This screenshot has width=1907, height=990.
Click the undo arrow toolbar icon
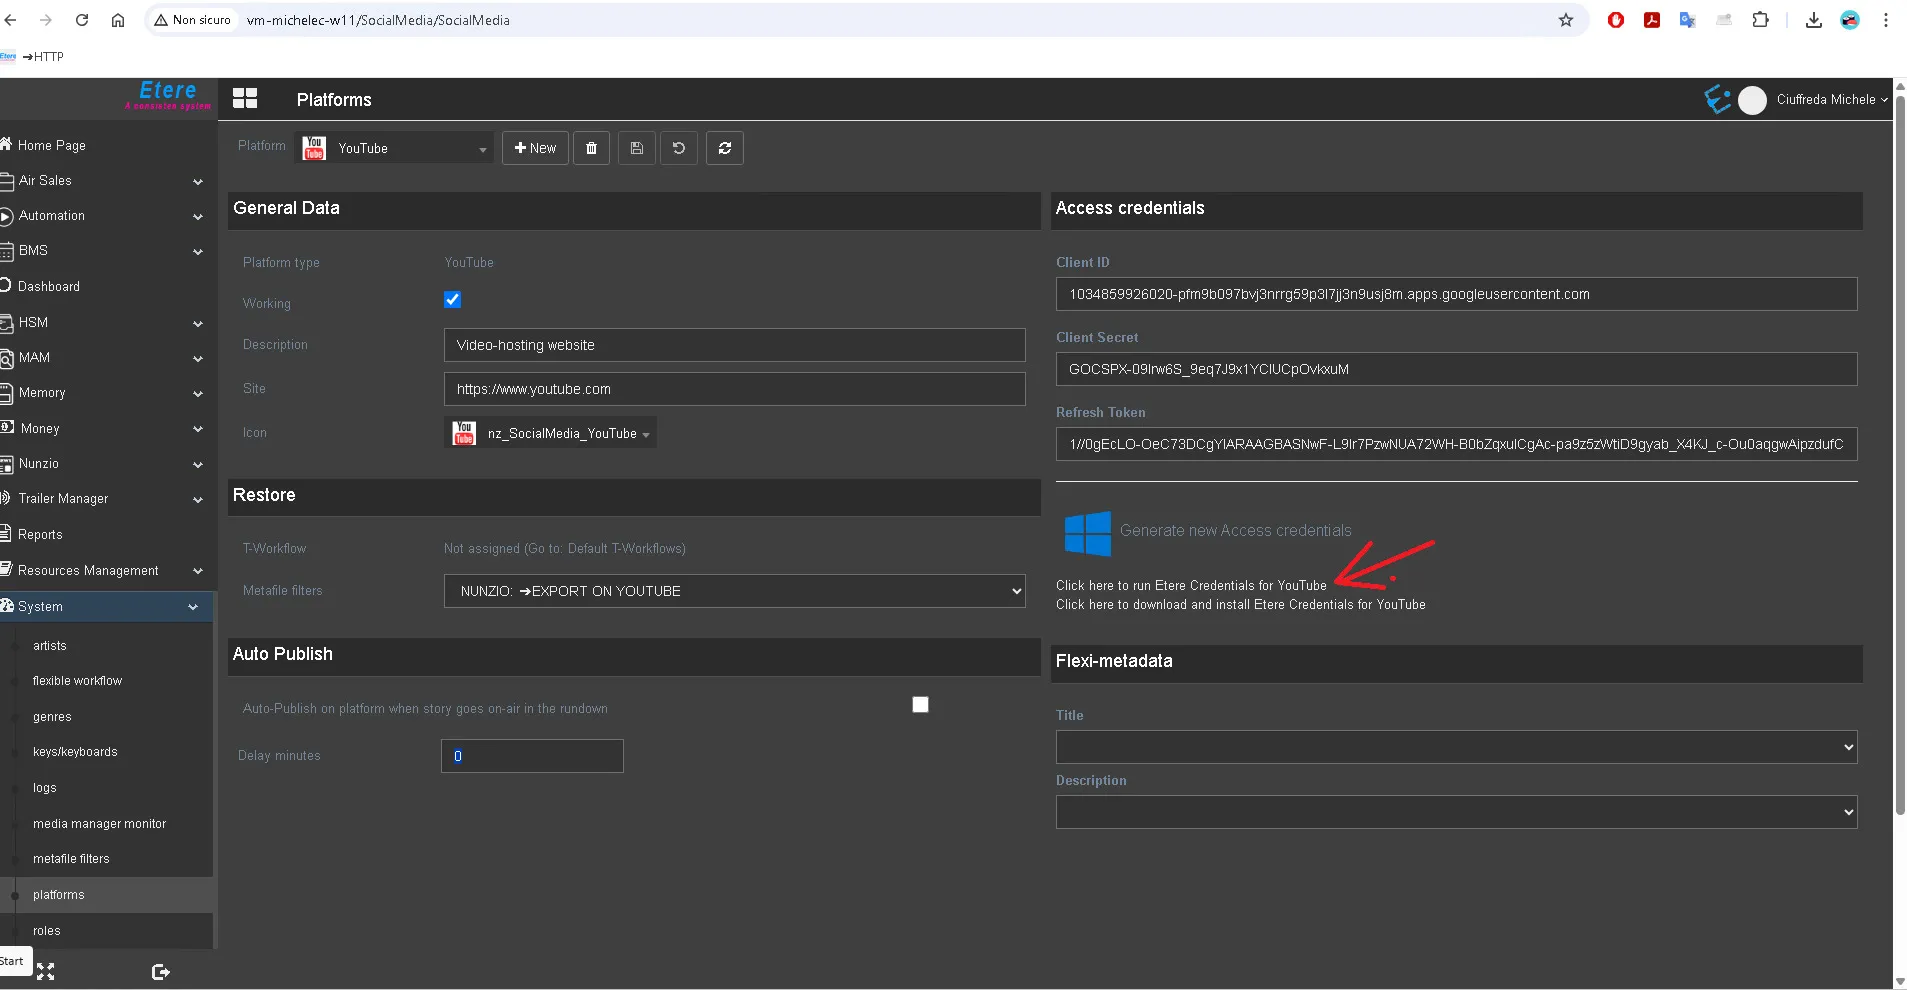679,148
